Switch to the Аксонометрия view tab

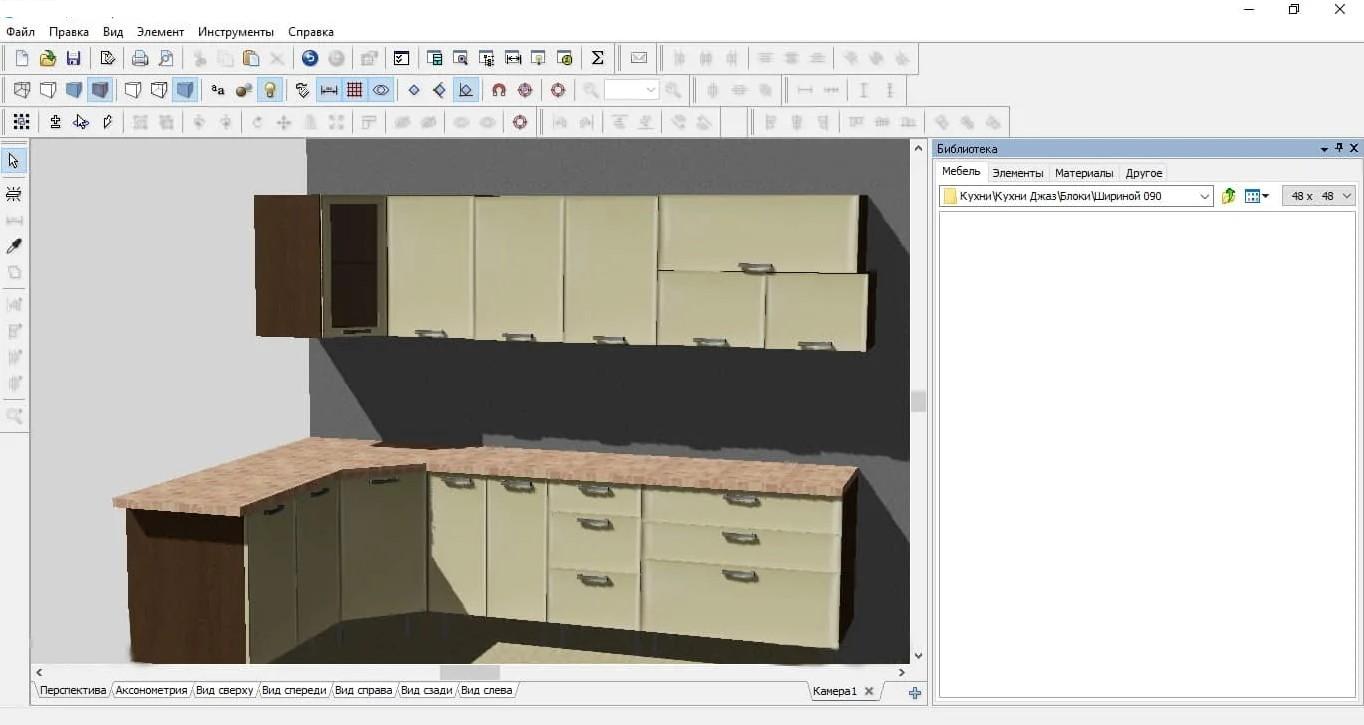tap(151, 690)
